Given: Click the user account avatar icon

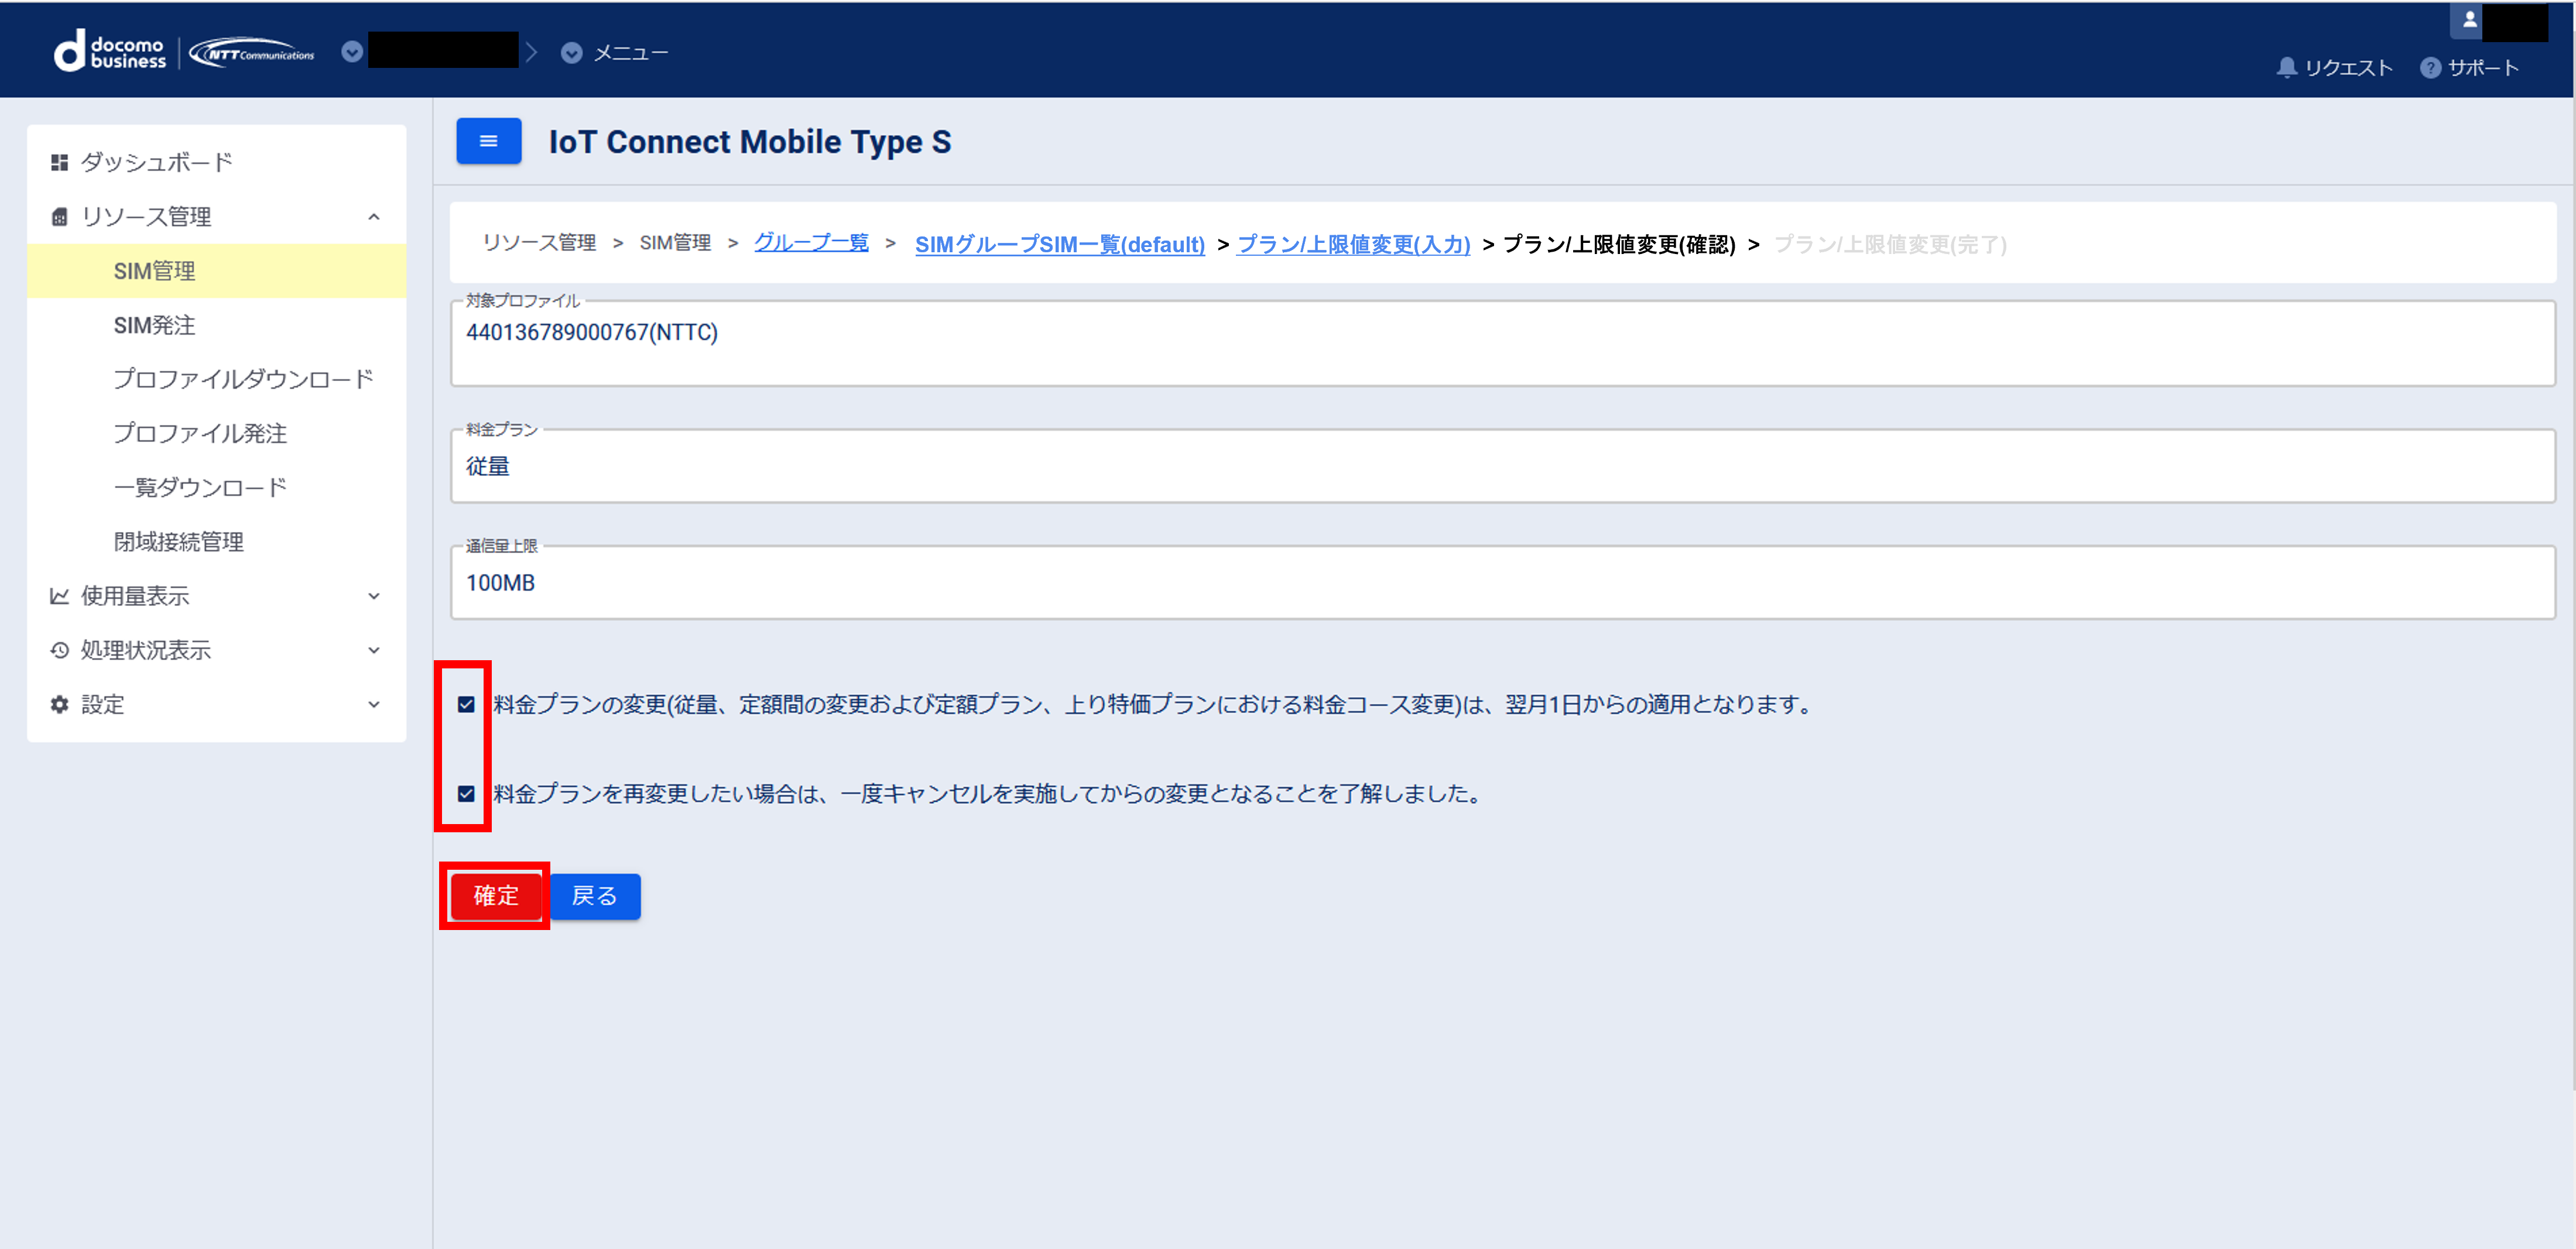Looking at the screenshot, I should click(x=2469, y=20).
